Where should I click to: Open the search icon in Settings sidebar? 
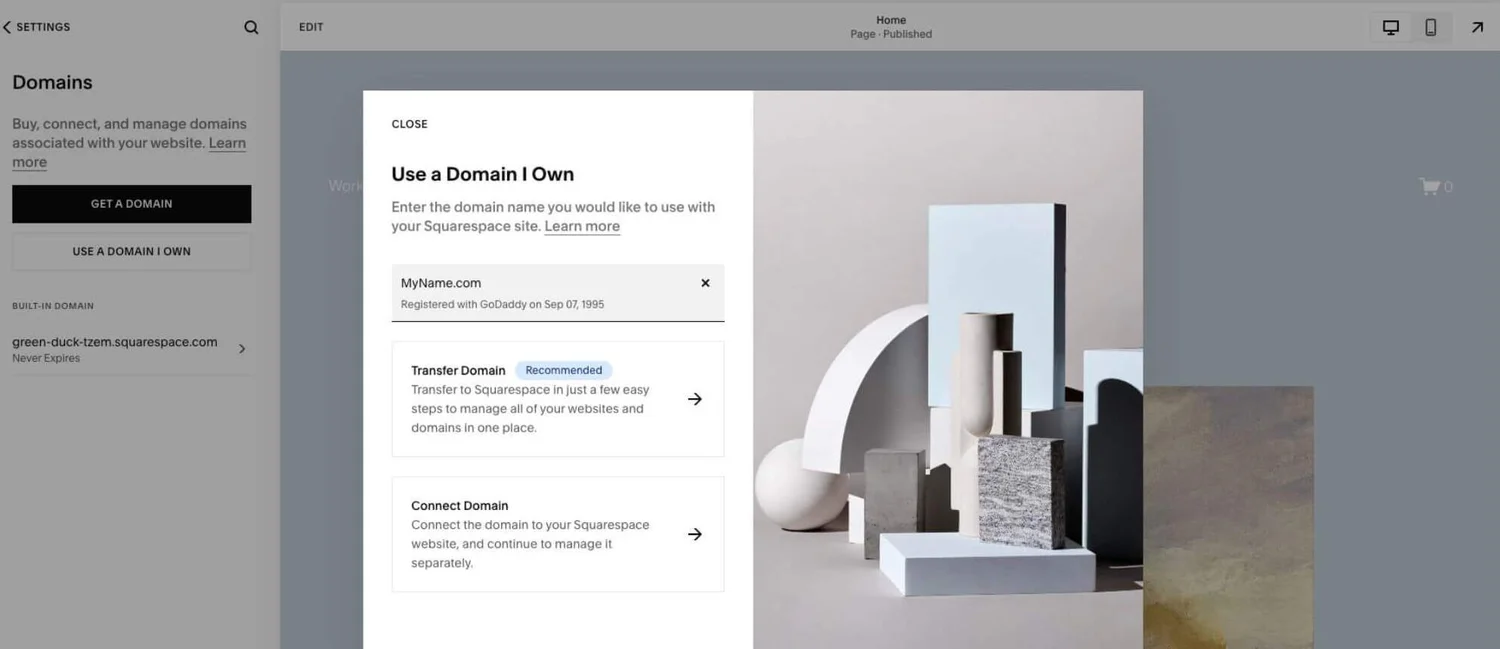point(250,27)
